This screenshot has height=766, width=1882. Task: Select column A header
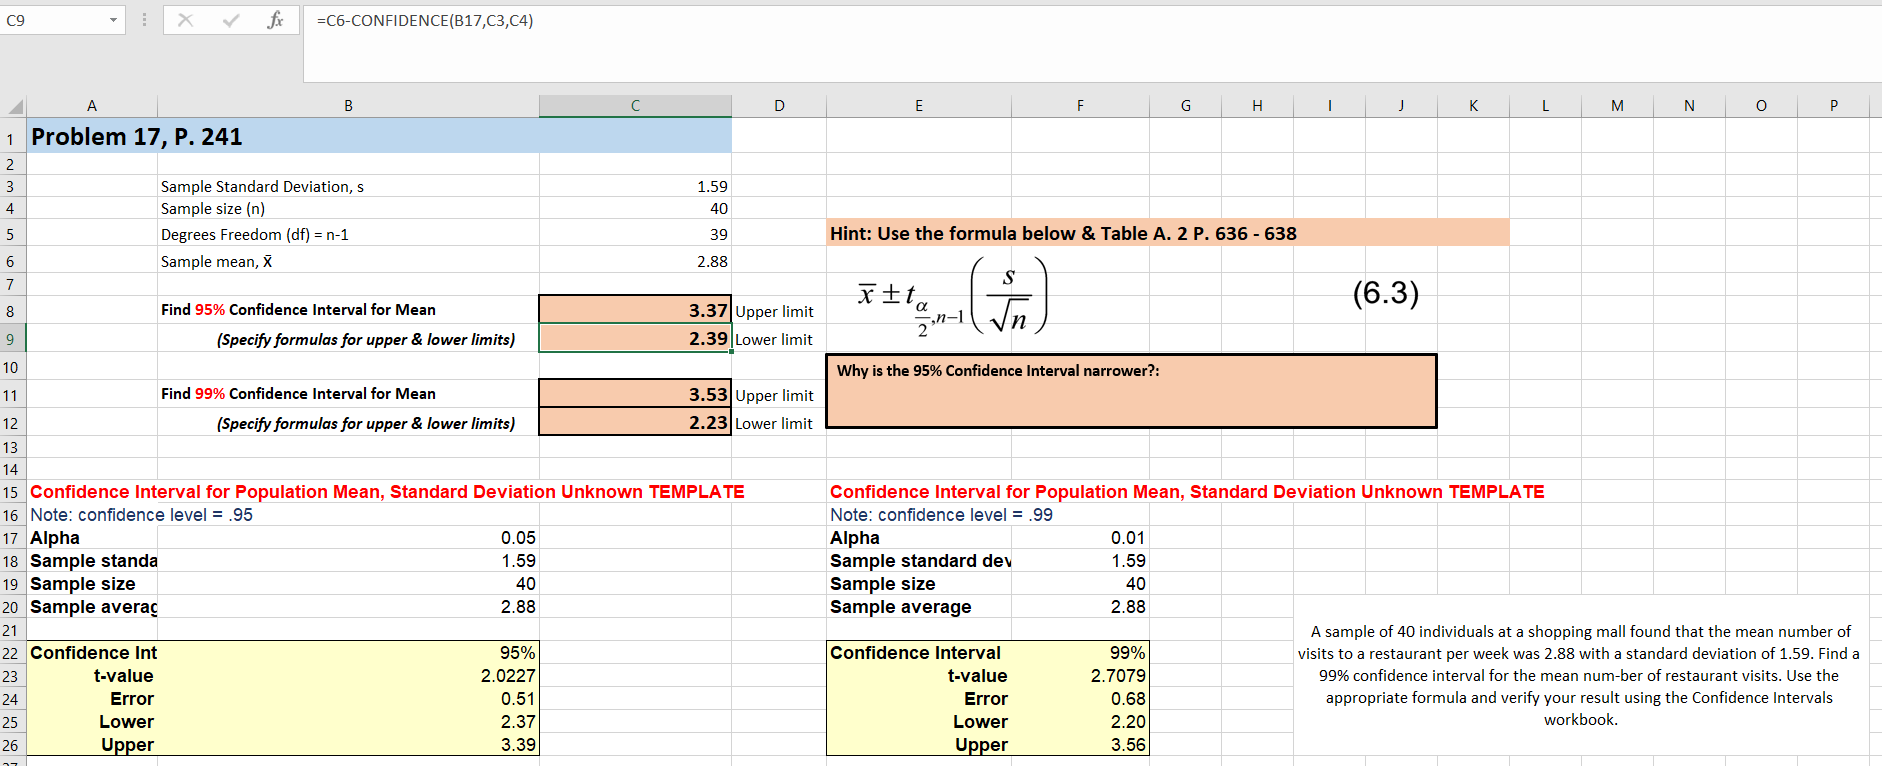pos(92,106)
